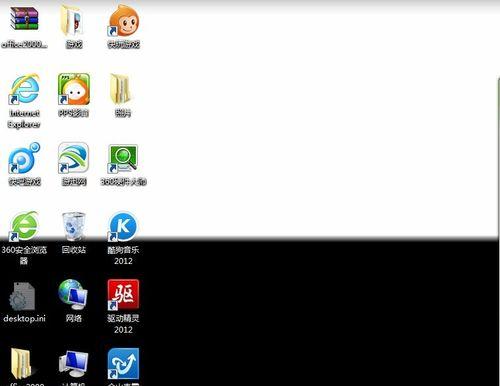Launch the blue arrow-knot shortcut in bottom row
This screenshot has height=386, width=500.
[x=123, y=364]
